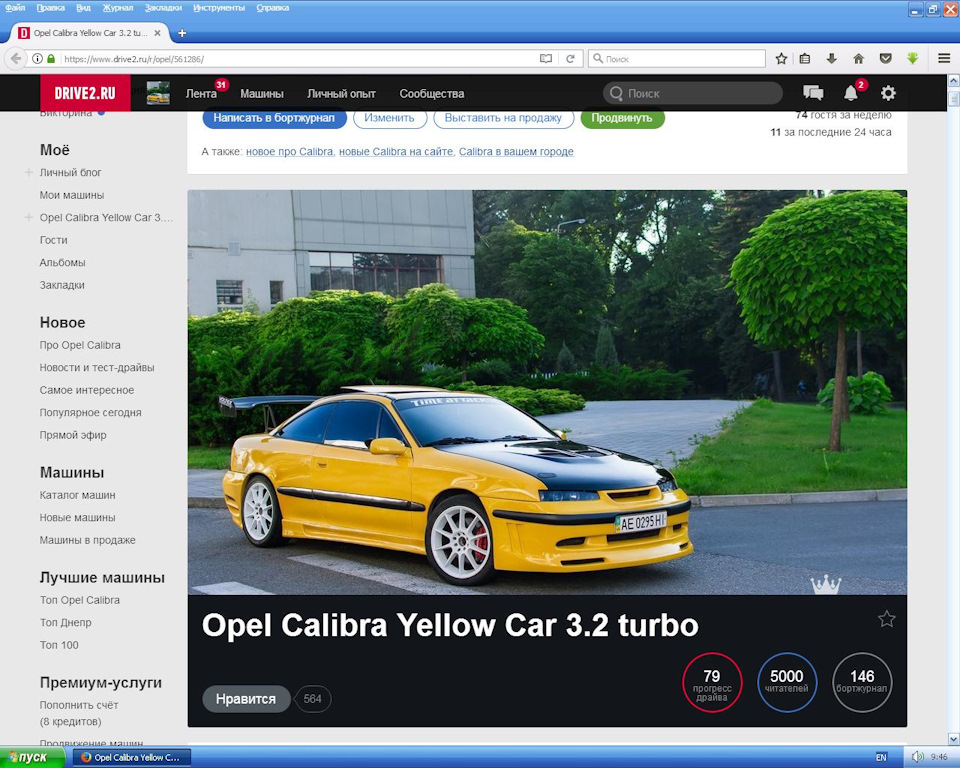Click the browser URL address bar

[294, 59]
